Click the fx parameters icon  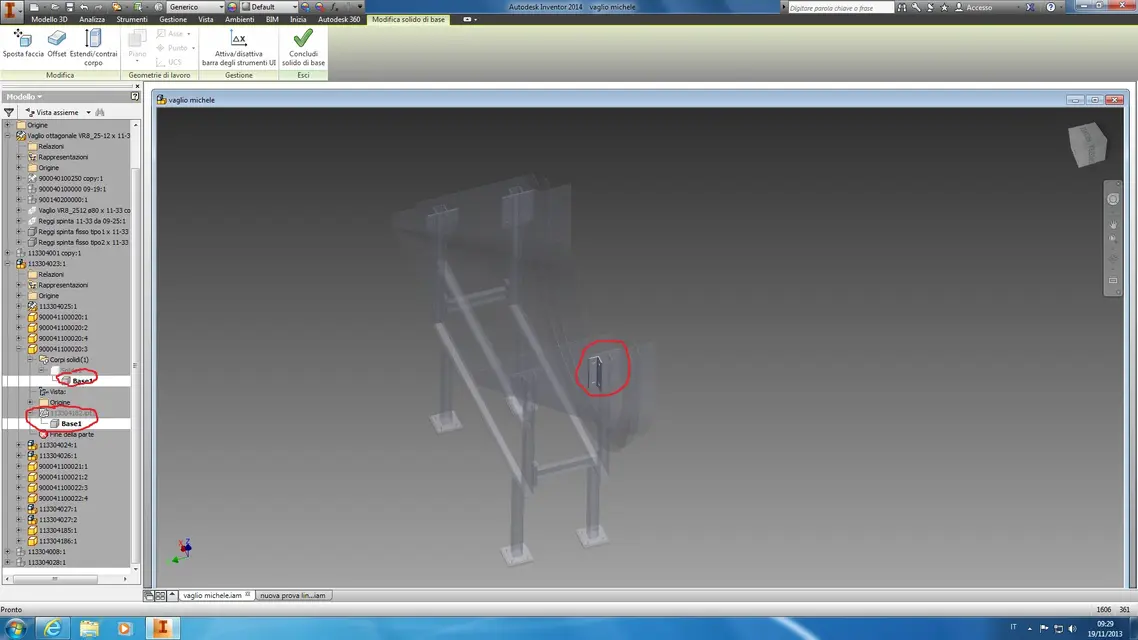(335, 7)
